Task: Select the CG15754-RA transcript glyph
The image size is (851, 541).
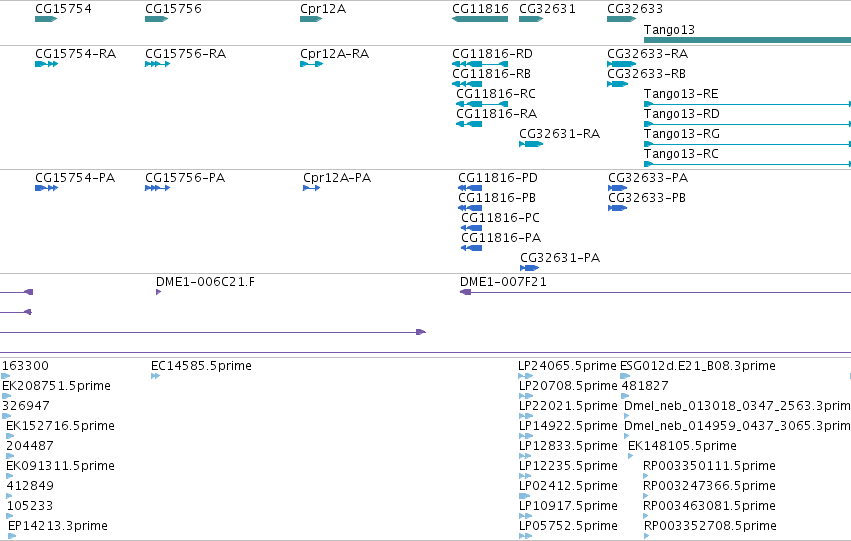Action: click(x=46, y=64)
